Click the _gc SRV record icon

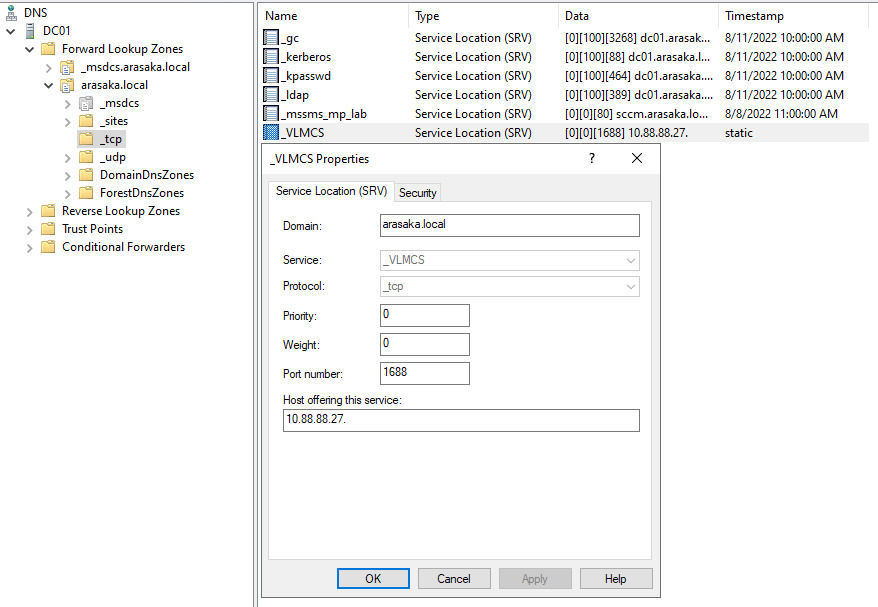click(270, 38)
